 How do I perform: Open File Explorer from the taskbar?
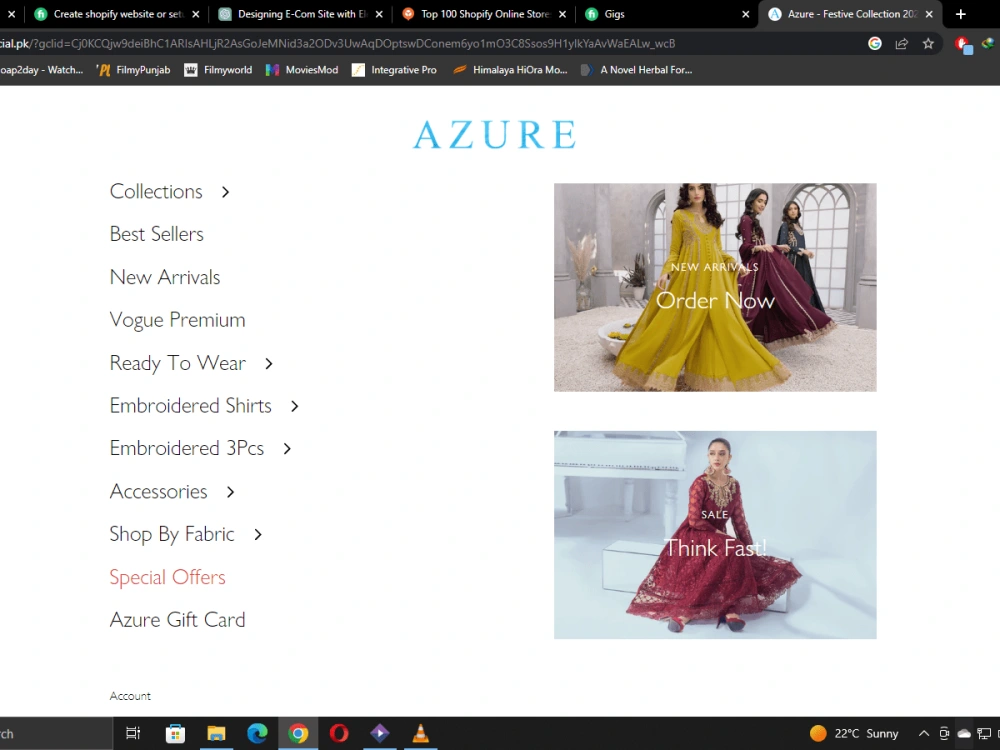pos(216,733)
